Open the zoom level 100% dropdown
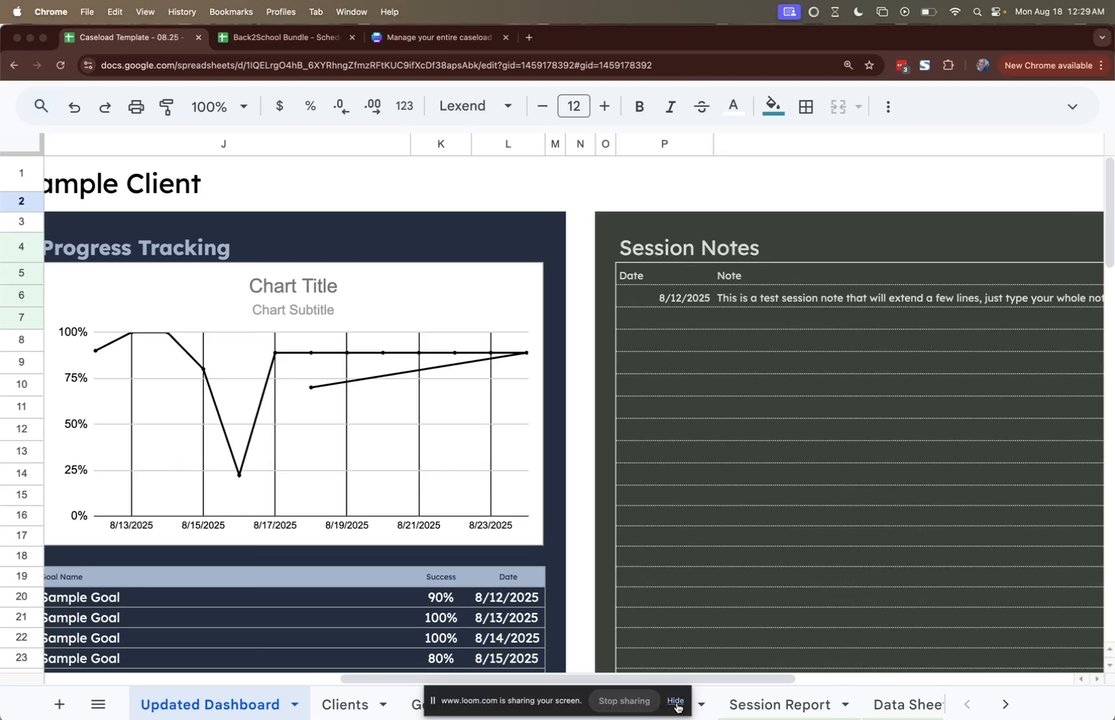1115x720 pixels. [219, 107]
